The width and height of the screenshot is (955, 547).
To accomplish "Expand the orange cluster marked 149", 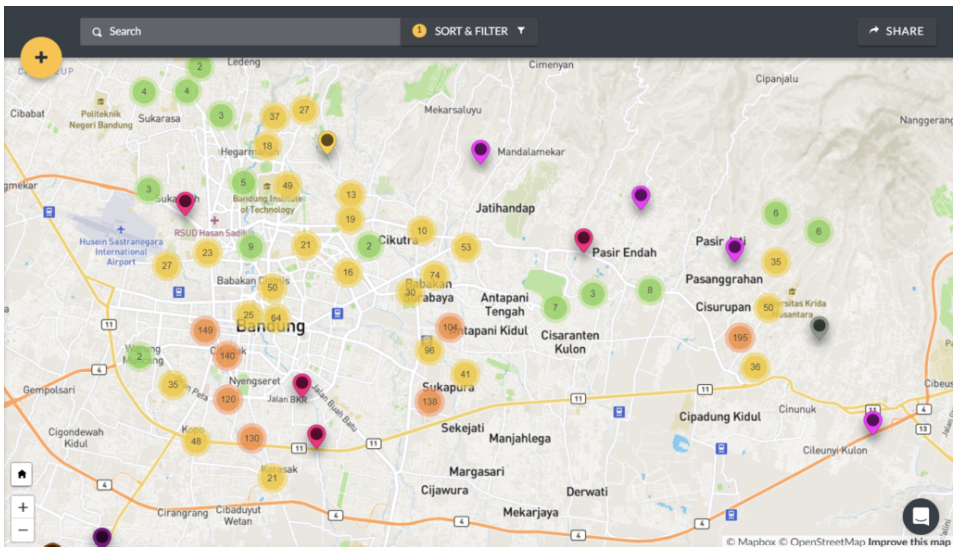I will coord(206,331).
